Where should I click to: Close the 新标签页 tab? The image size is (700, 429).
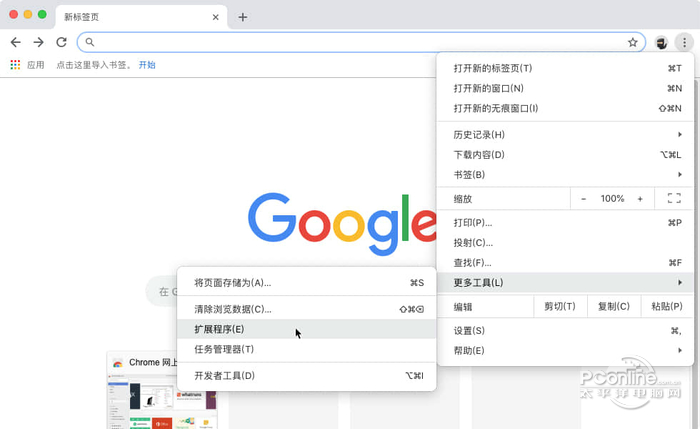[216, 17]
